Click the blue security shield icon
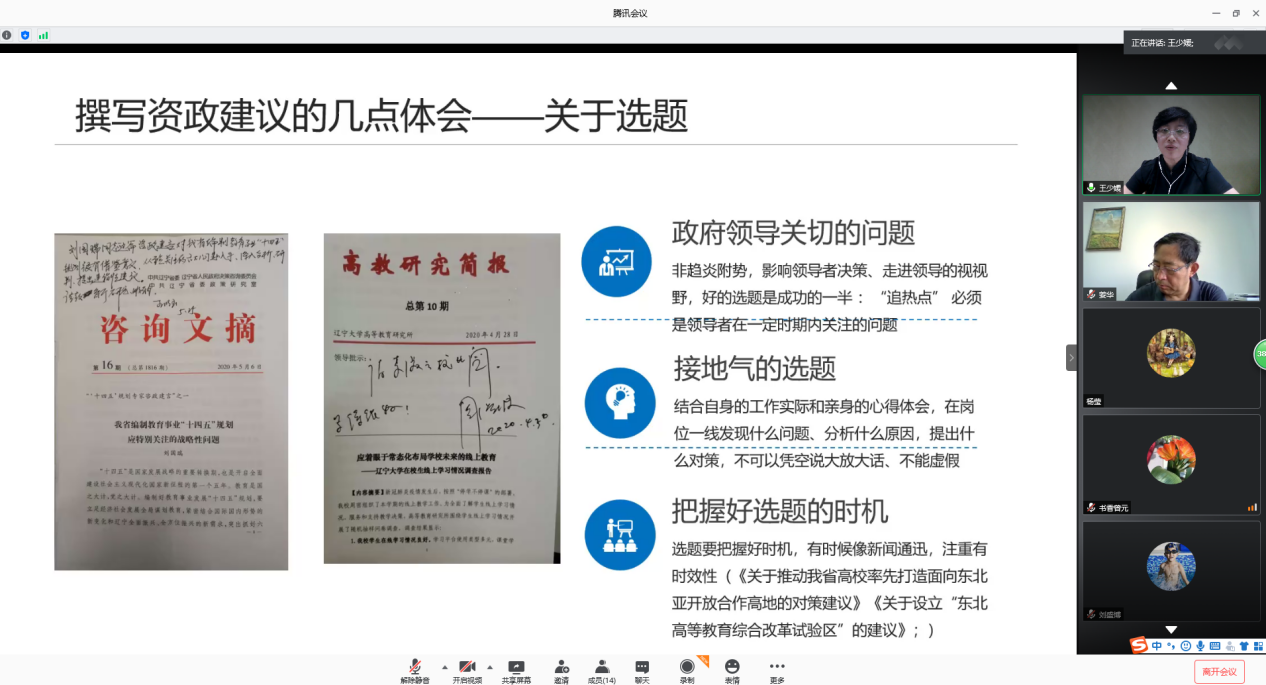This screenshot has height=685, width=1266. tap(25, 35)
